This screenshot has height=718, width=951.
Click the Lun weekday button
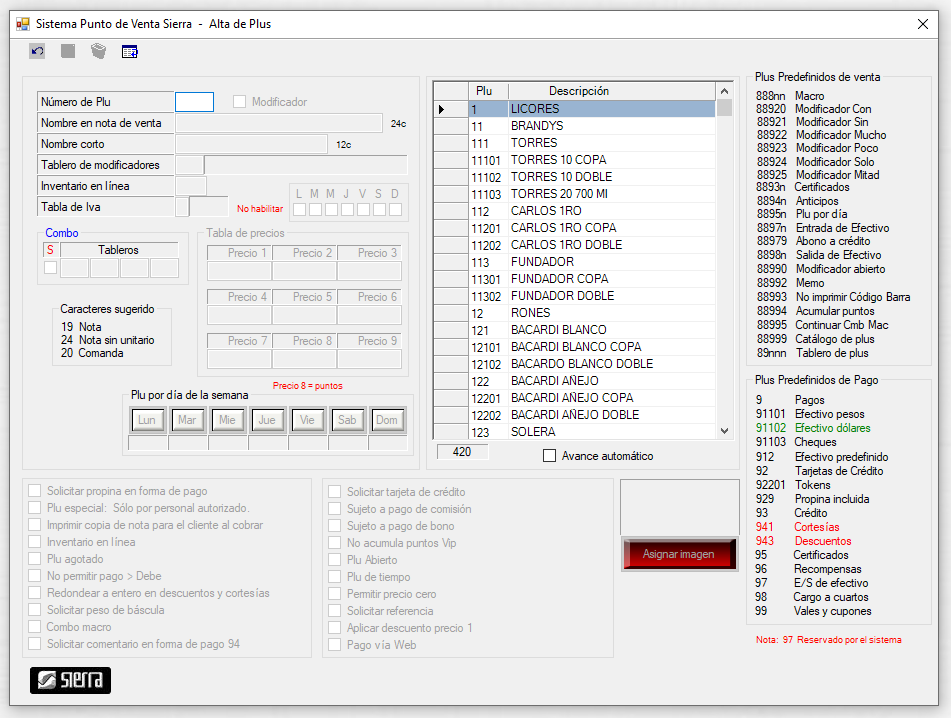coord(147,420)
